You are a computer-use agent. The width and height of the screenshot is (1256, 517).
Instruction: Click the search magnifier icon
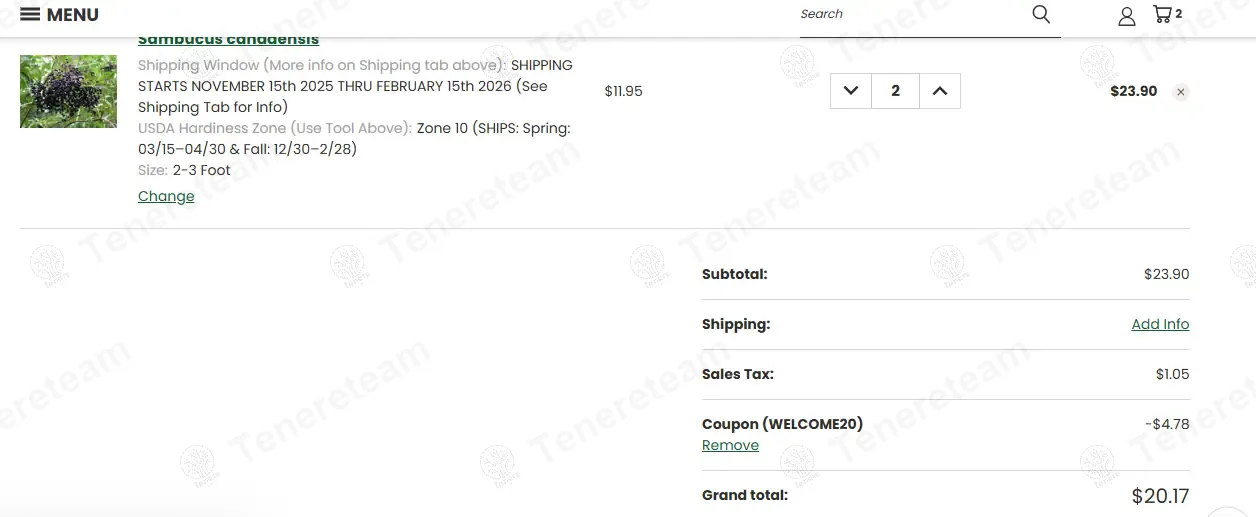tap(1041, 14)
